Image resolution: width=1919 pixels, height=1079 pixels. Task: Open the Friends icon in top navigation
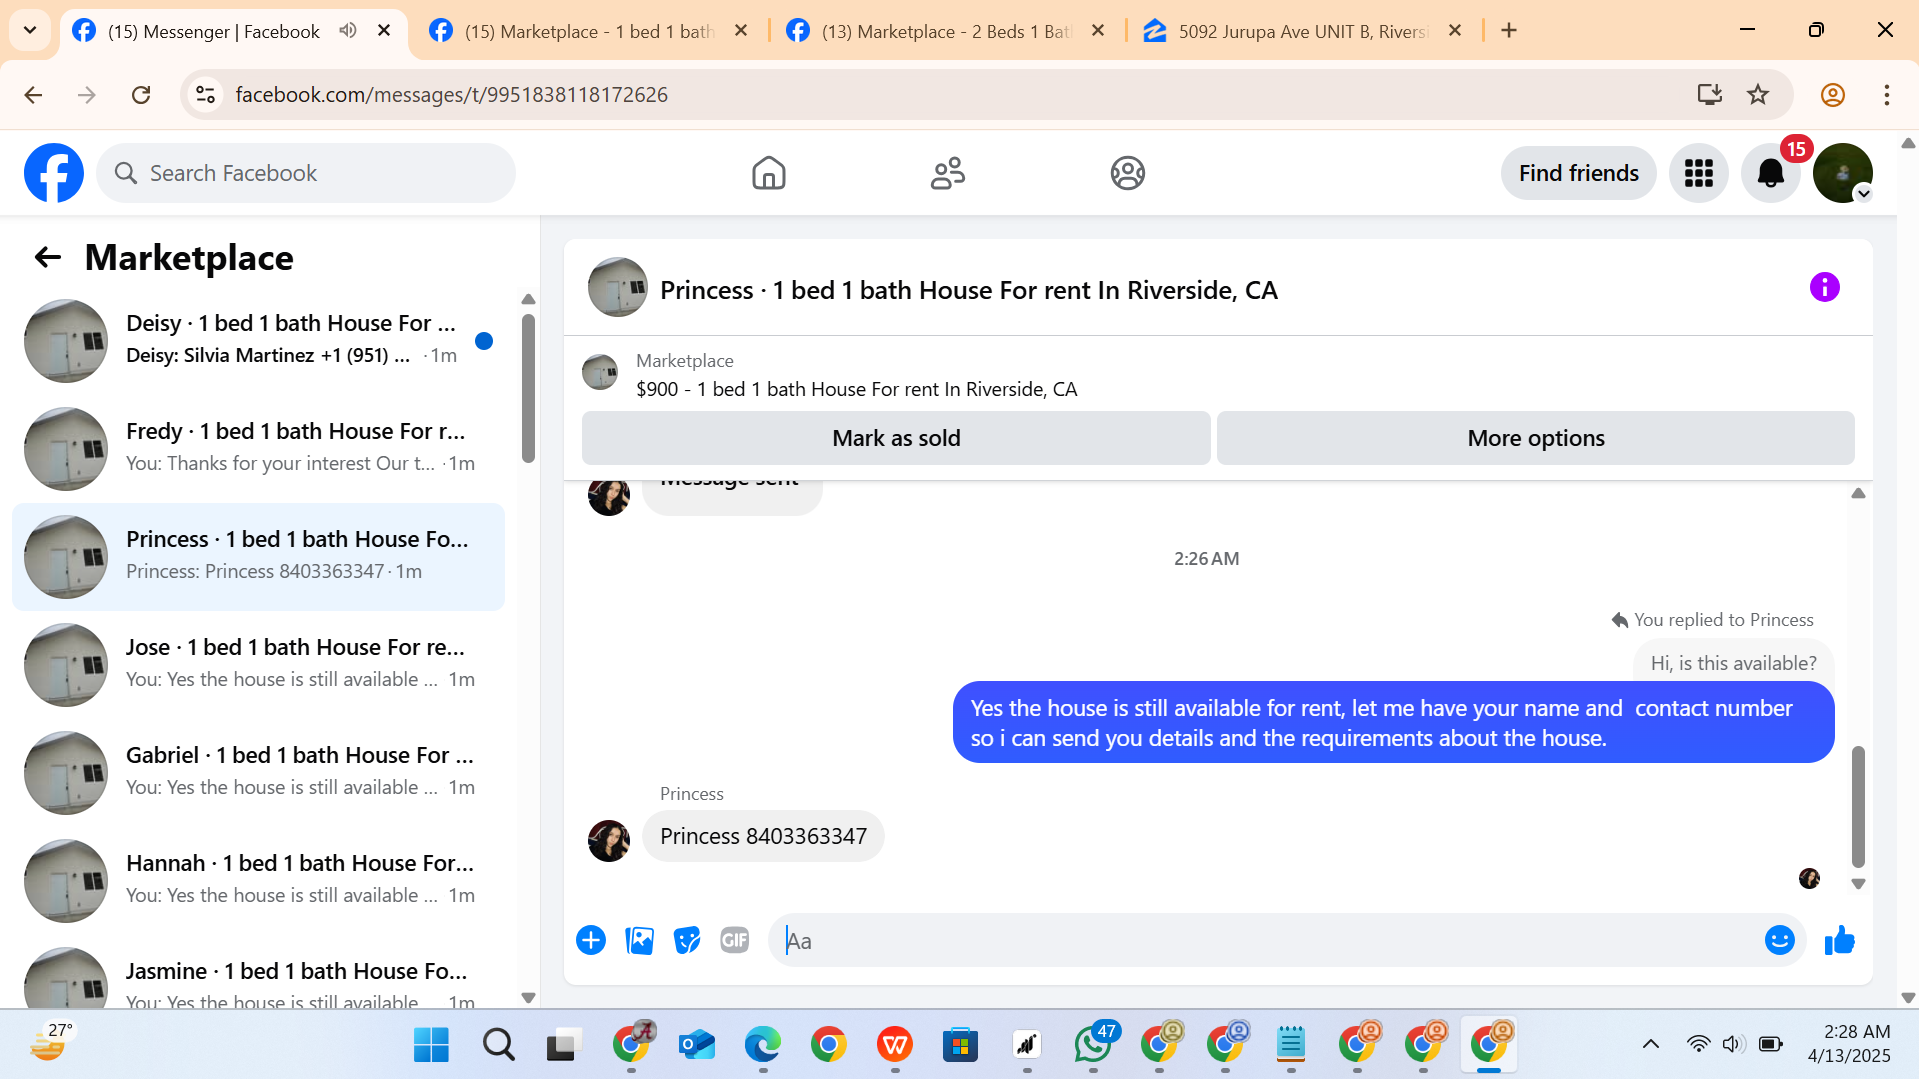(948, 173)
